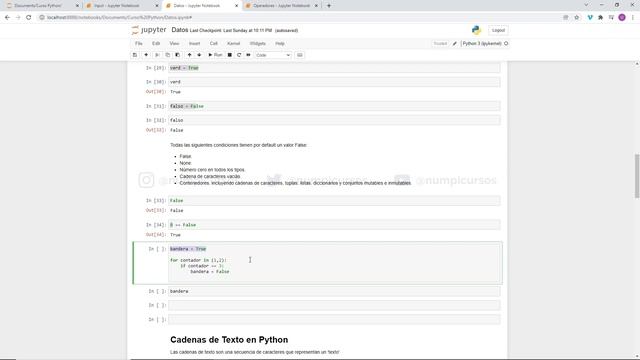Close the Input - Jupyter Notebook tab

[157, 6]
